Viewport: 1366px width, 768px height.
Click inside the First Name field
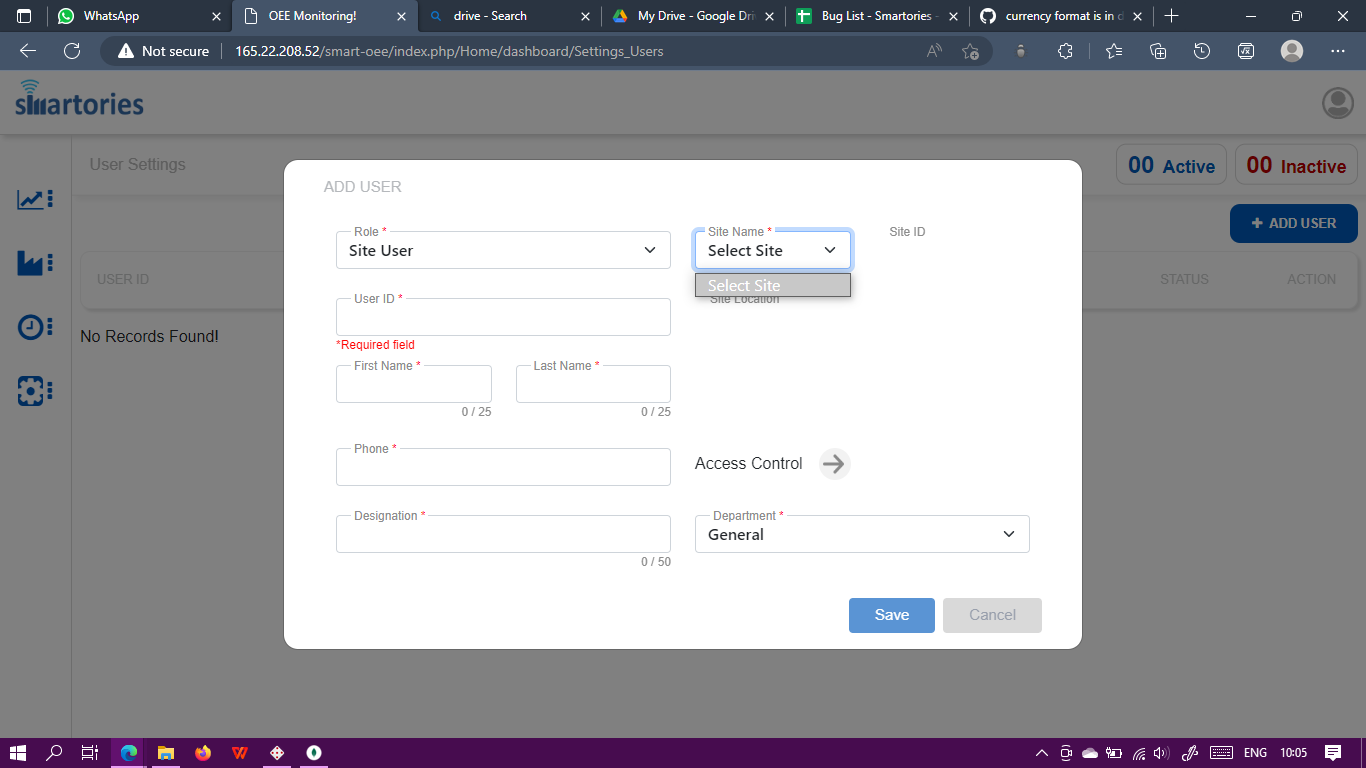pos(413,385)
